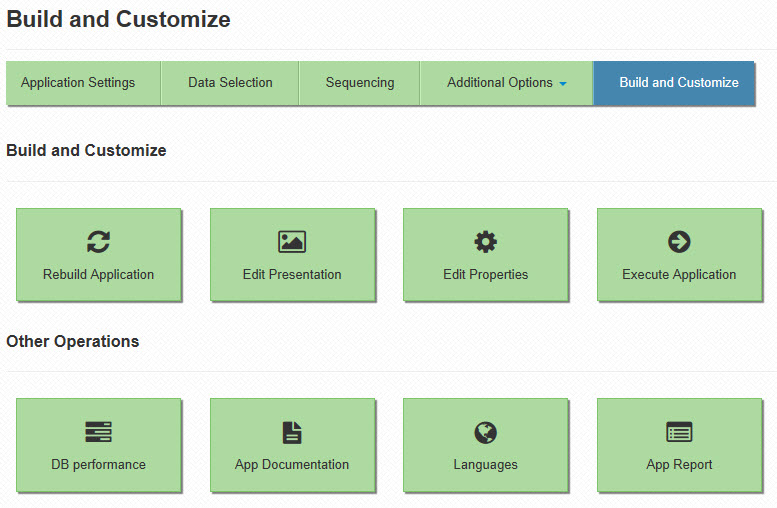Click the Rebuild Application label
This screenshot has height=508, width=777.
coord(99,275)
